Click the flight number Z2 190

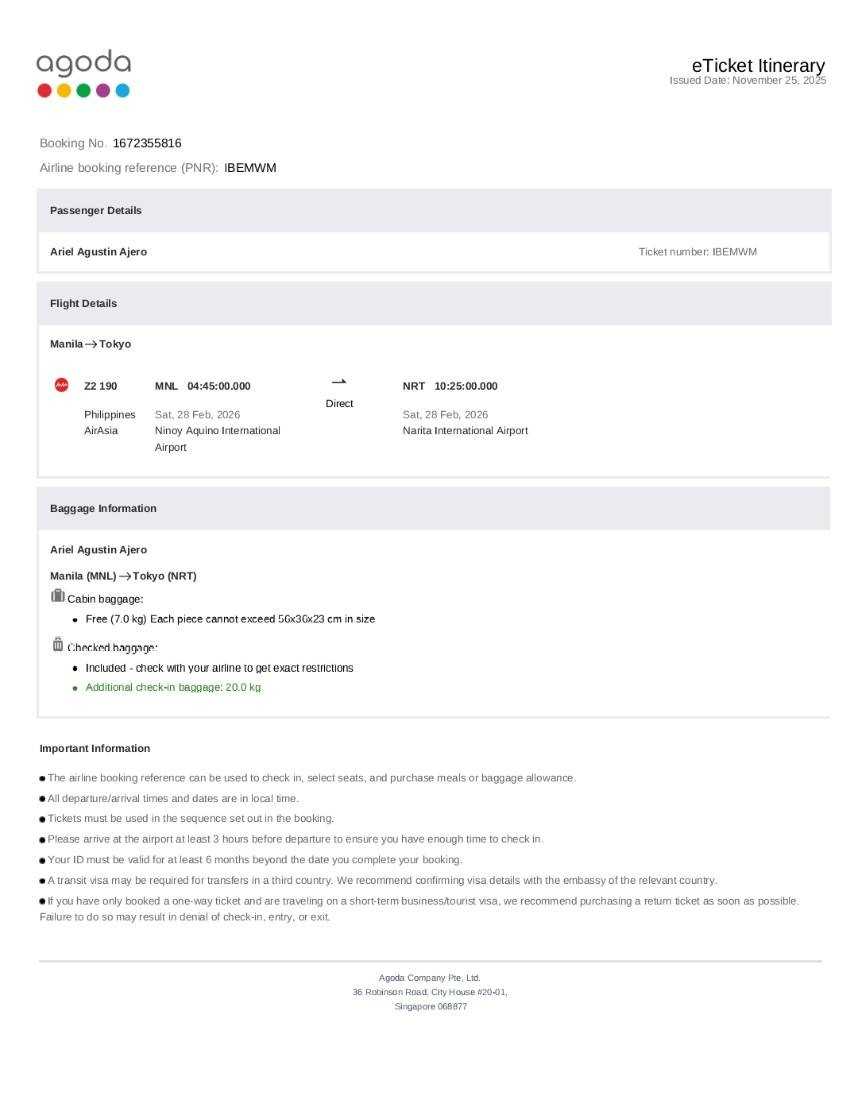click(x=100, y=386)
